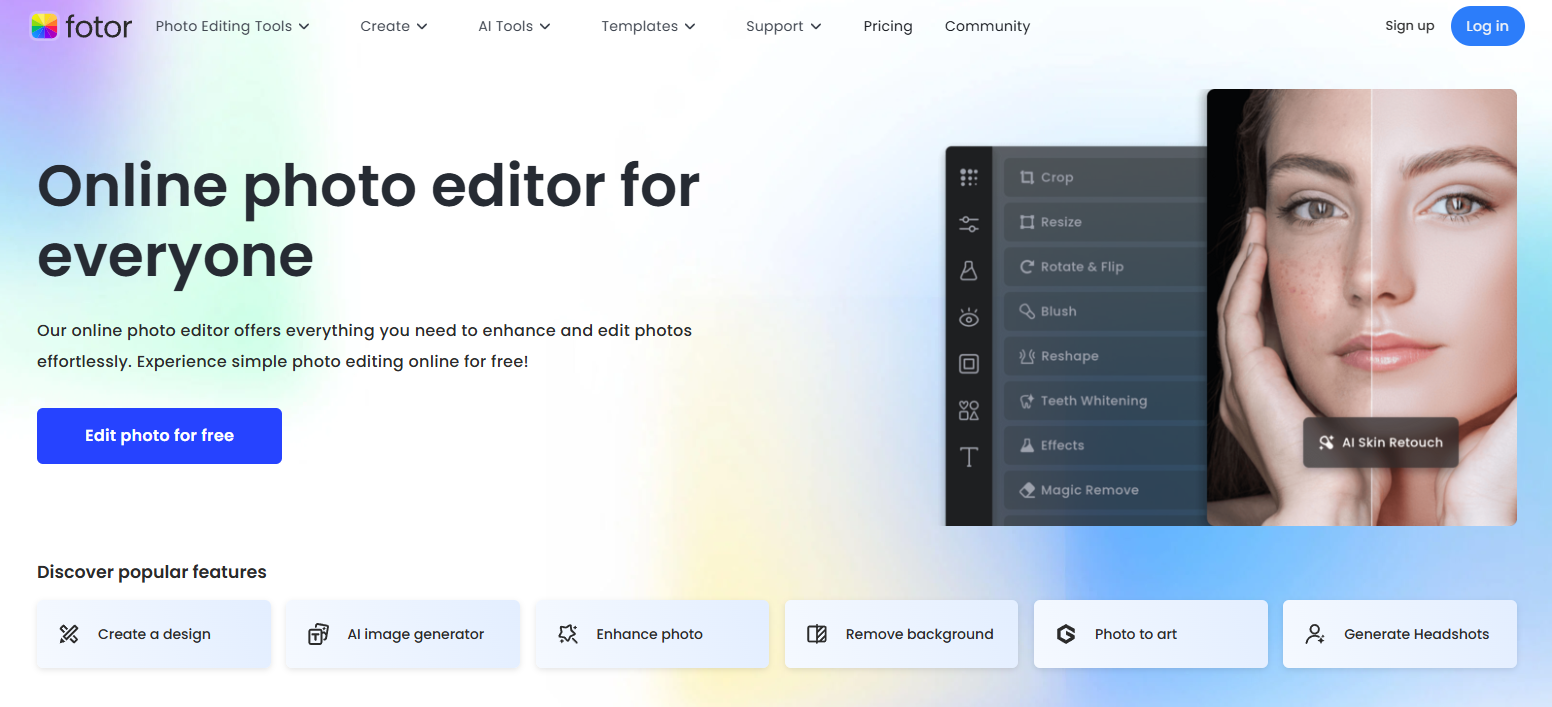The image size is (1552, 707).
Task: Click the elements shapes icon in sidebar
Action: tap(968, 410)
